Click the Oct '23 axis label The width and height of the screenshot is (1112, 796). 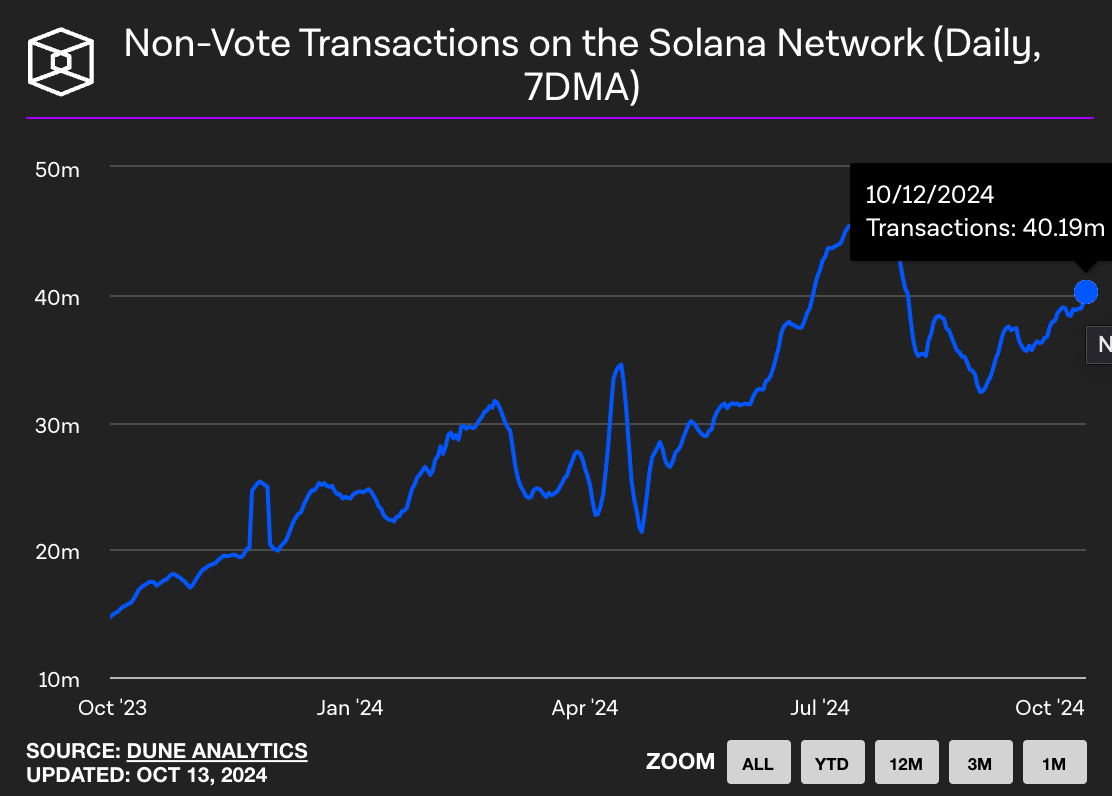click(x=112, y=707)
